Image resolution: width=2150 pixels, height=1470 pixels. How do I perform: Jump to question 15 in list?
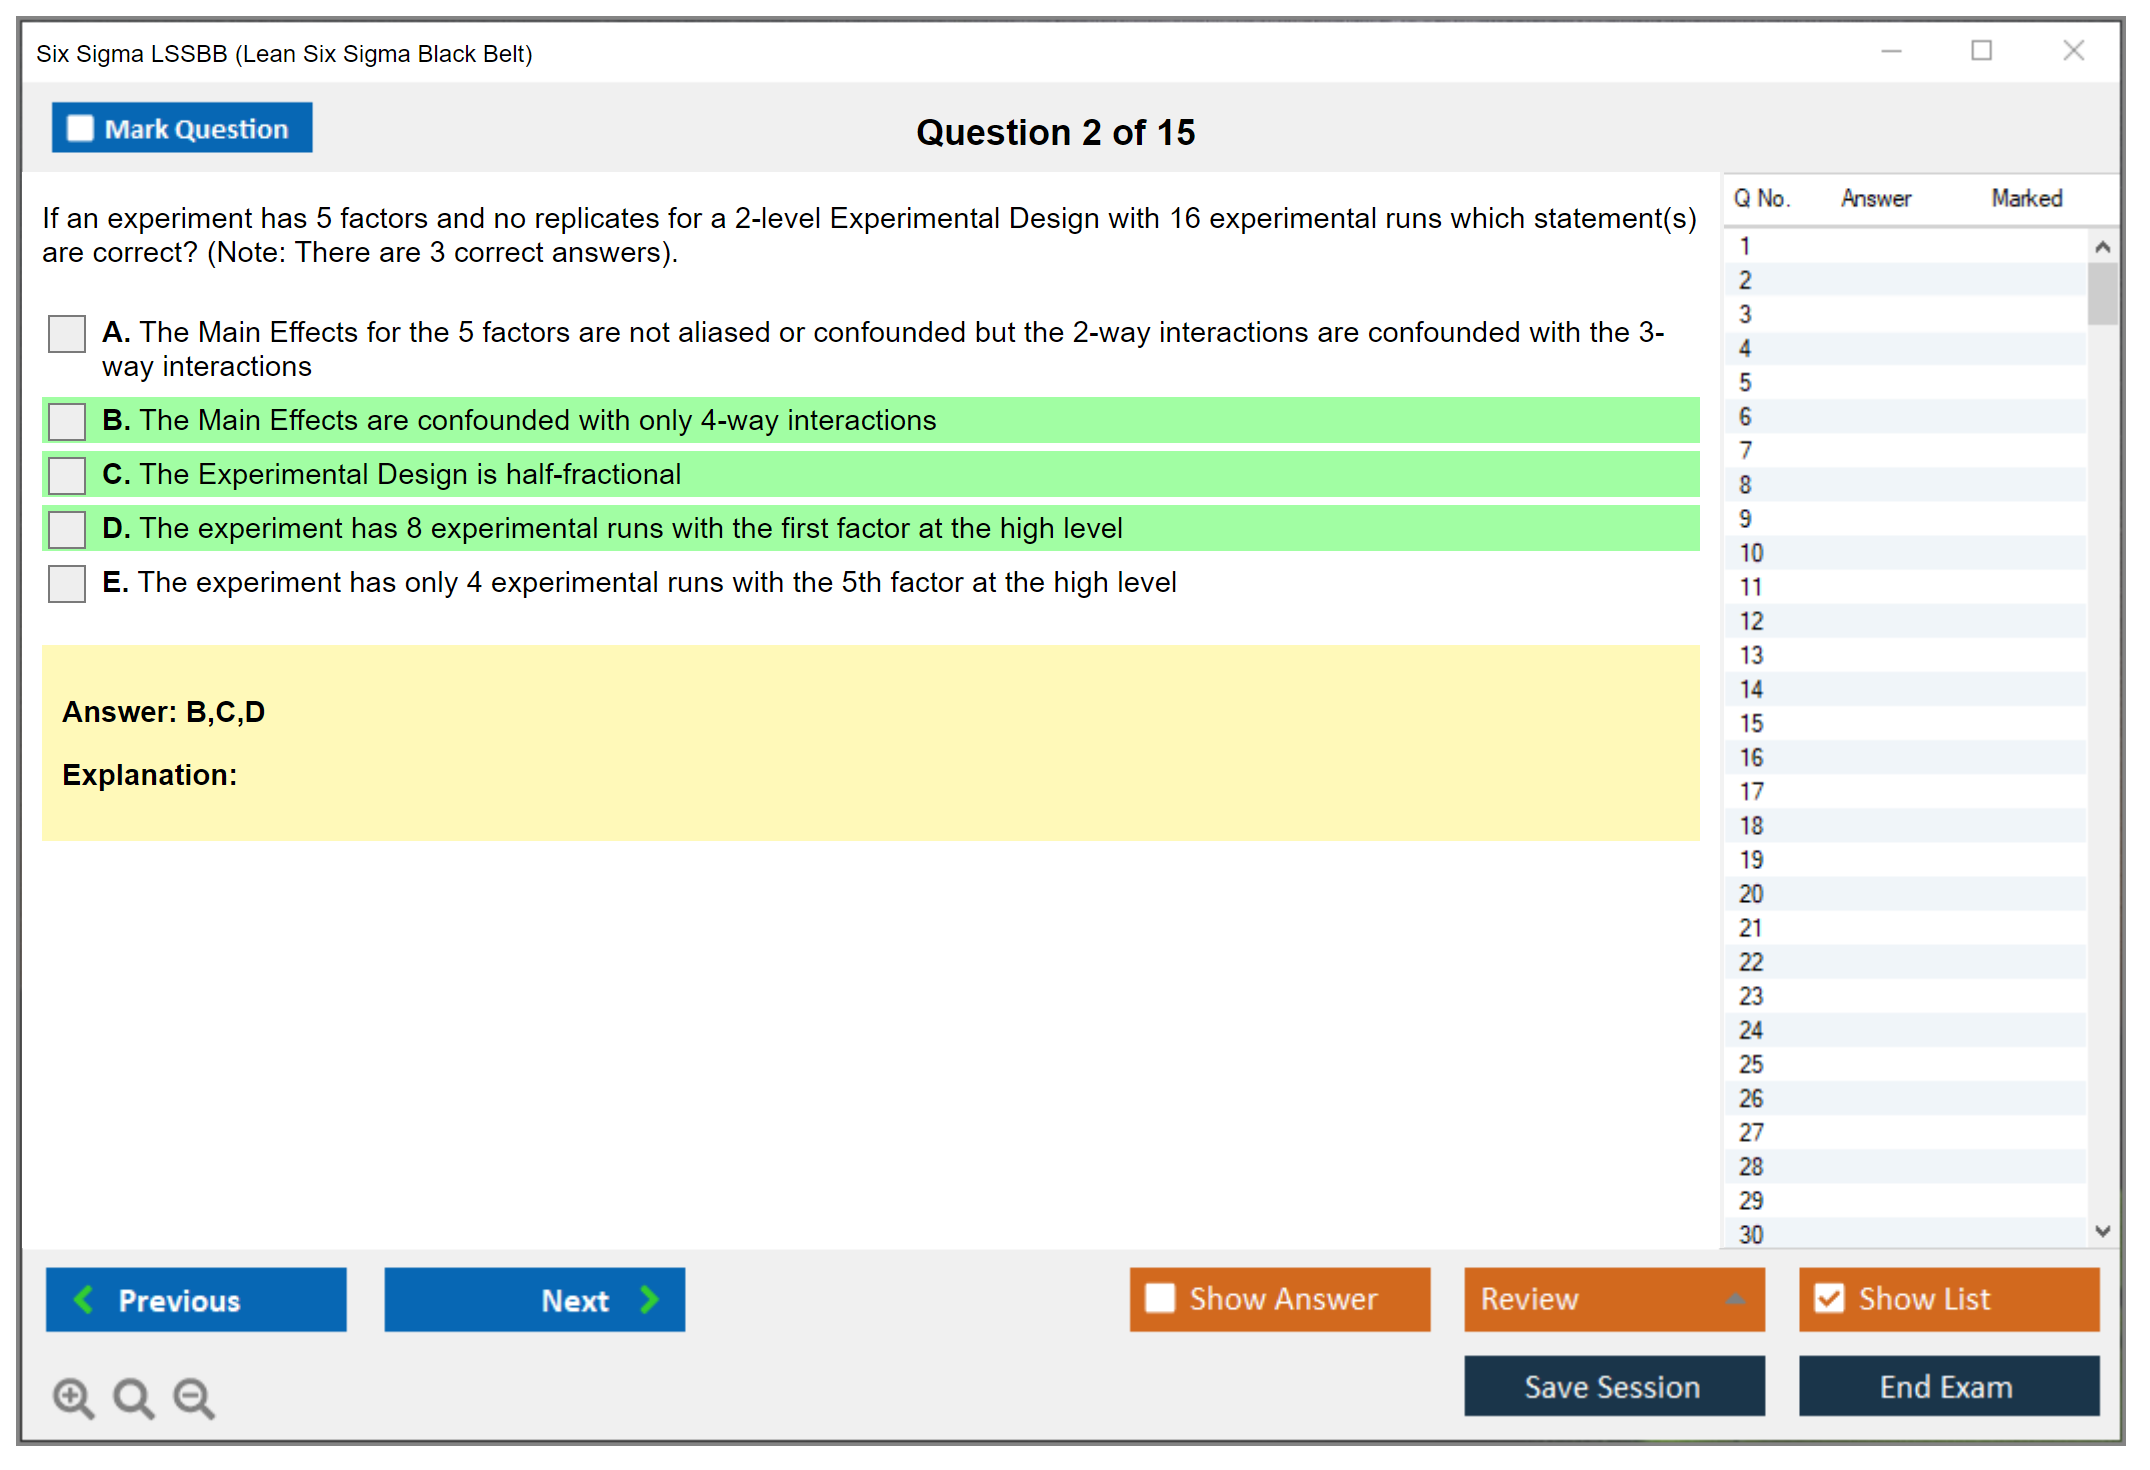1751,723
